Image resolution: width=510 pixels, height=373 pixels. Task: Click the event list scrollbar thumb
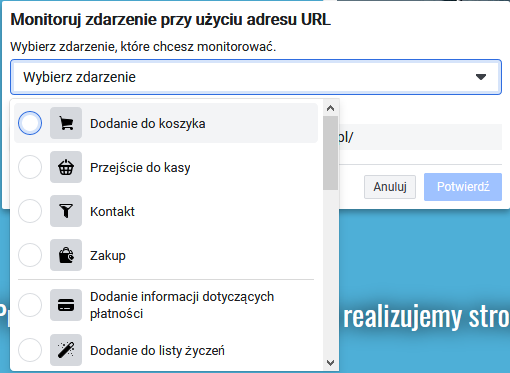pyautogui.click(x=330, y=153)
